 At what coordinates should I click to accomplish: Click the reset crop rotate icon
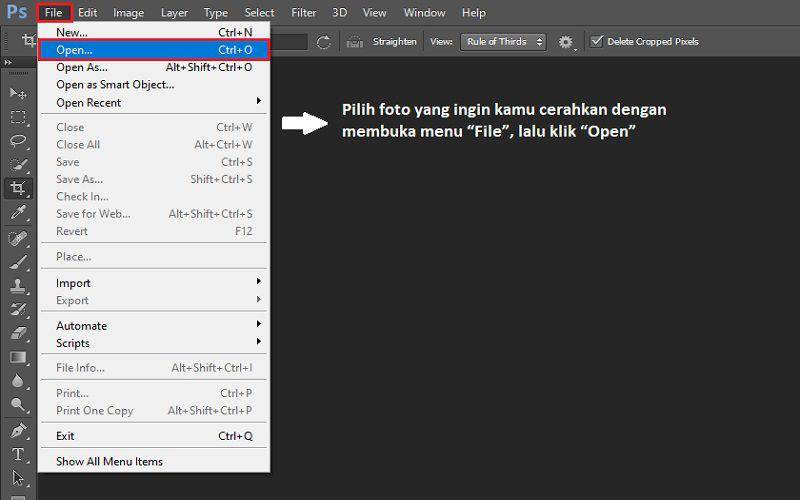[323, 42]
